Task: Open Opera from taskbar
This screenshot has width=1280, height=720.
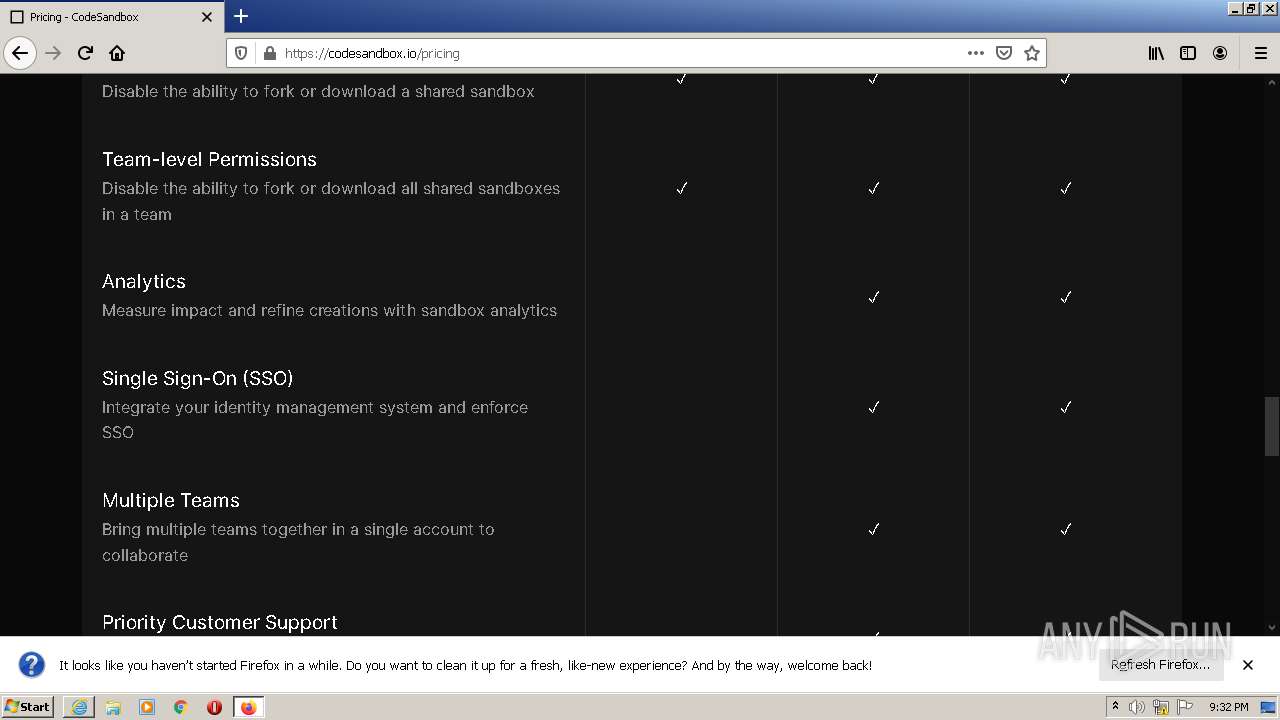Action: pos(214,707)
